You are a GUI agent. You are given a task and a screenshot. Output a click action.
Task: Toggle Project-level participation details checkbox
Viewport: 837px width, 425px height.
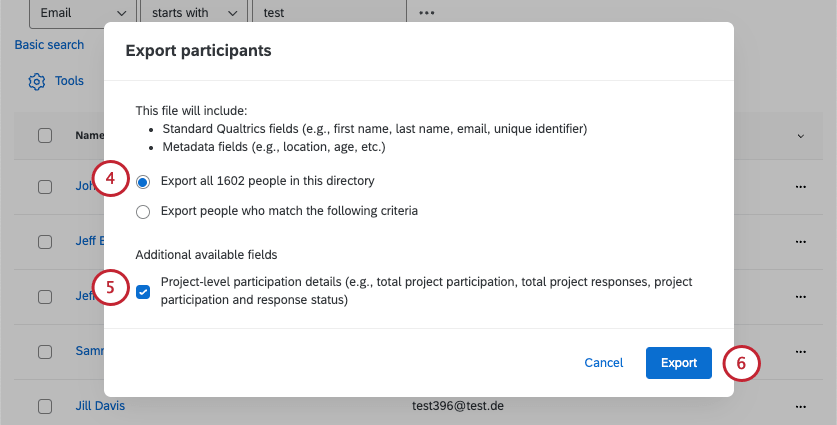(143, 292)
